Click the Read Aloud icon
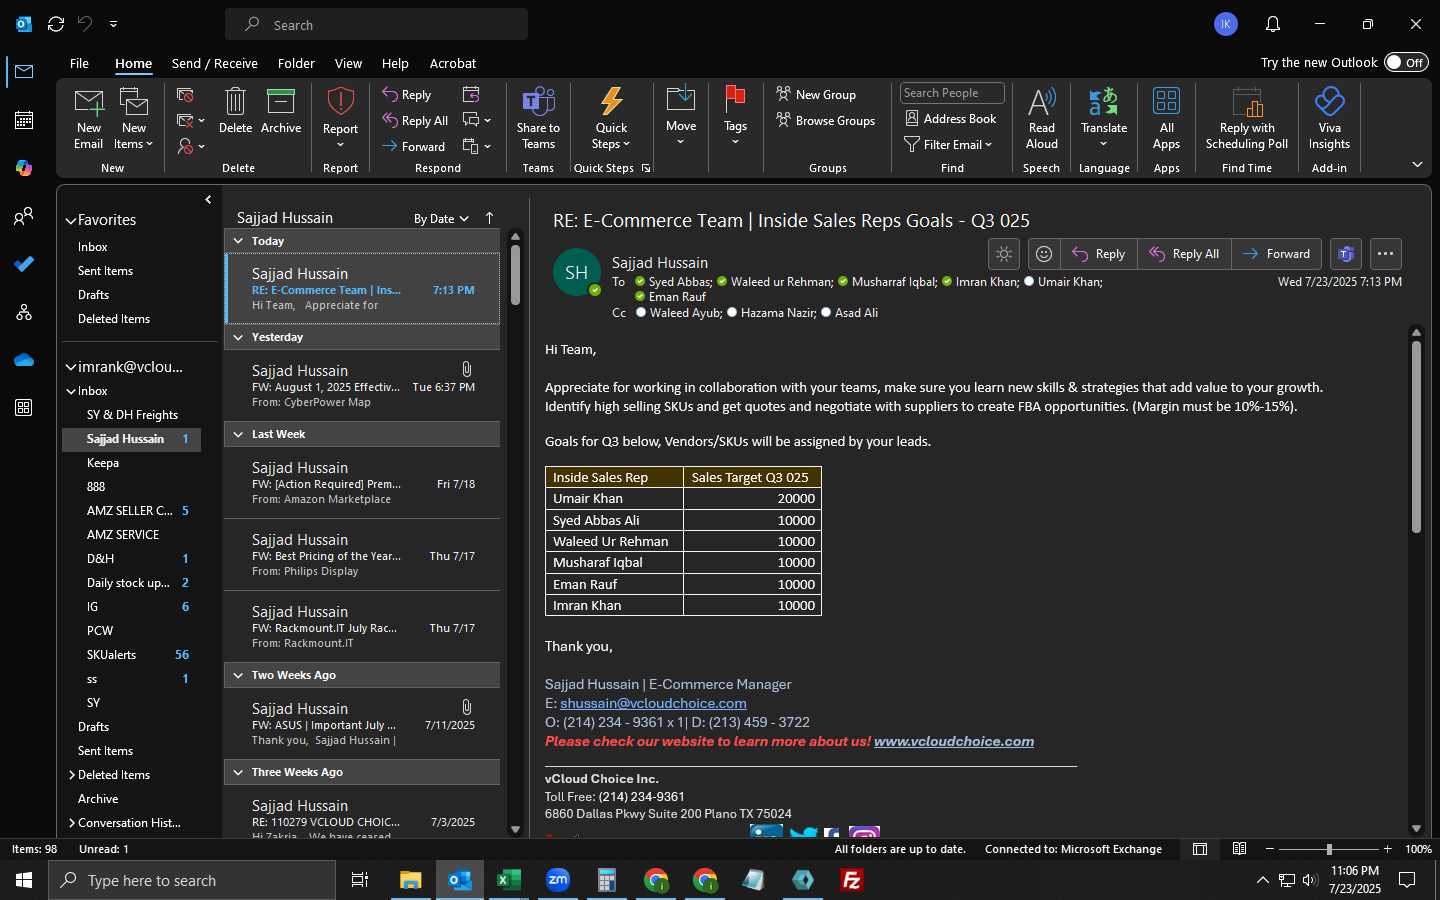The image size is (1440, 900). pyautogui.click(x=1041, y=102)
